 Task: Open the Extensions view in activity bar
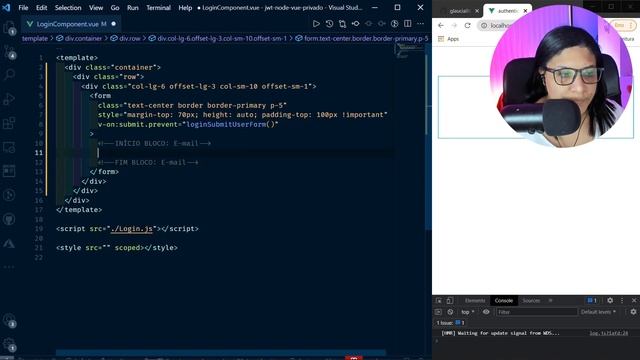[x=9, y=123]
